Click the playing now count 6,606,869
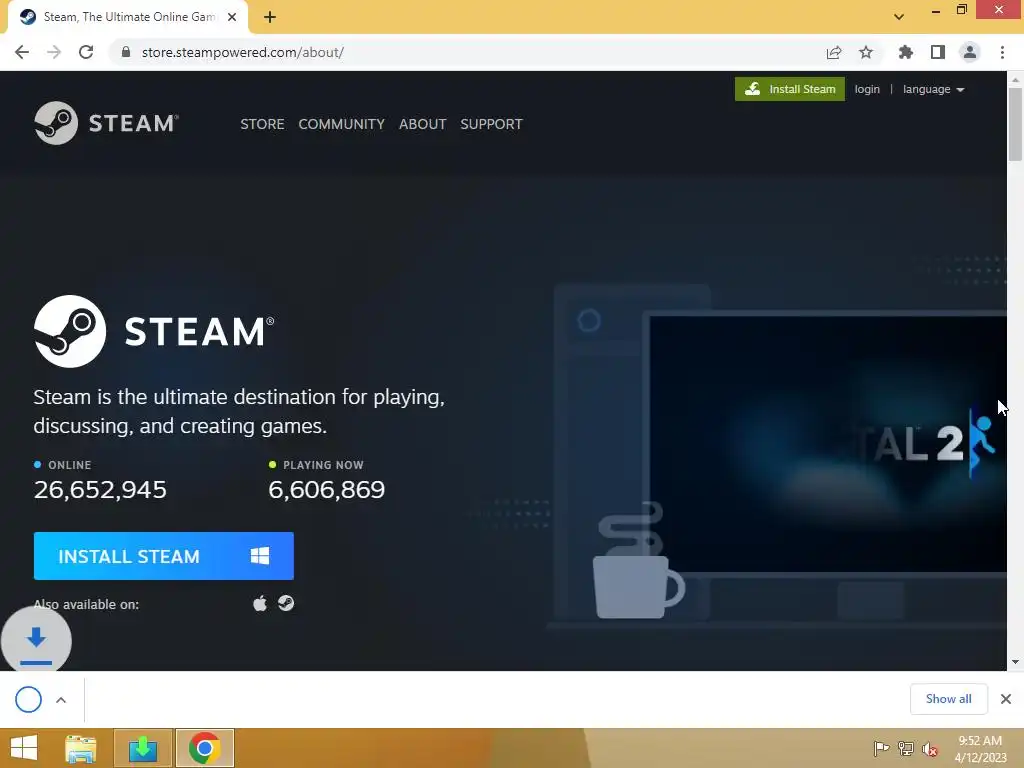This screenshot has width=1024, height=768. pyautogui.click(x=327, y=489)
